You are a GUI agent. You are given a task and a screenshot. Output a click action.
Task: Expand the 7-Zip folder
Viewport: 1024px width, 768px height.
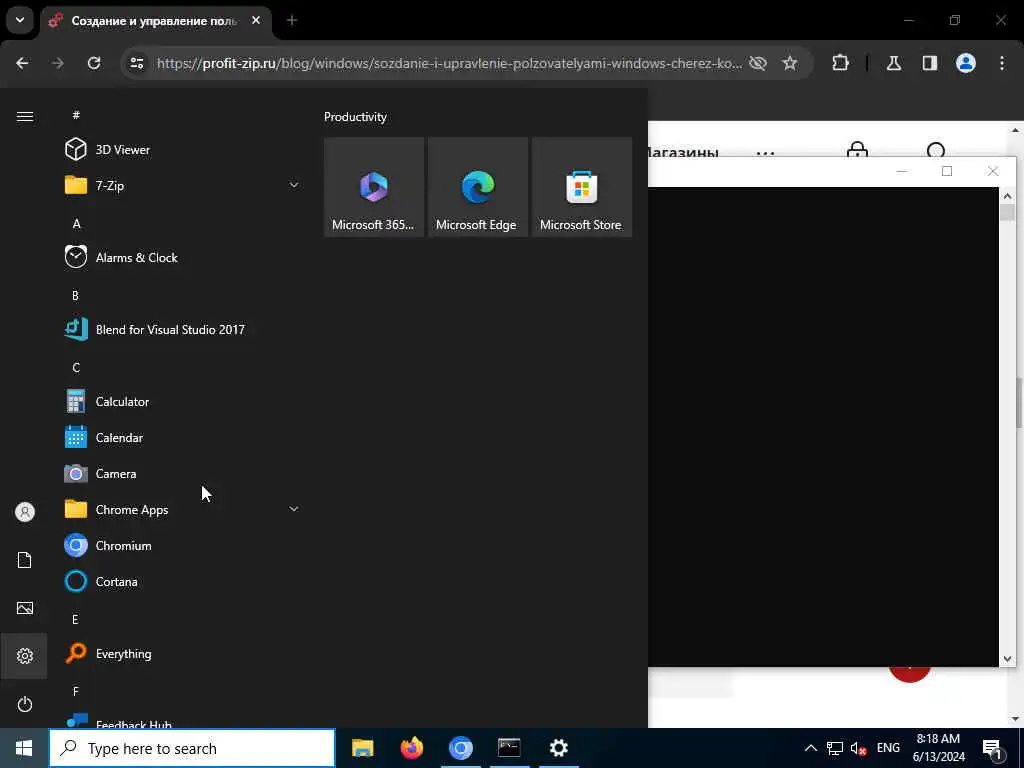(182, 185)
